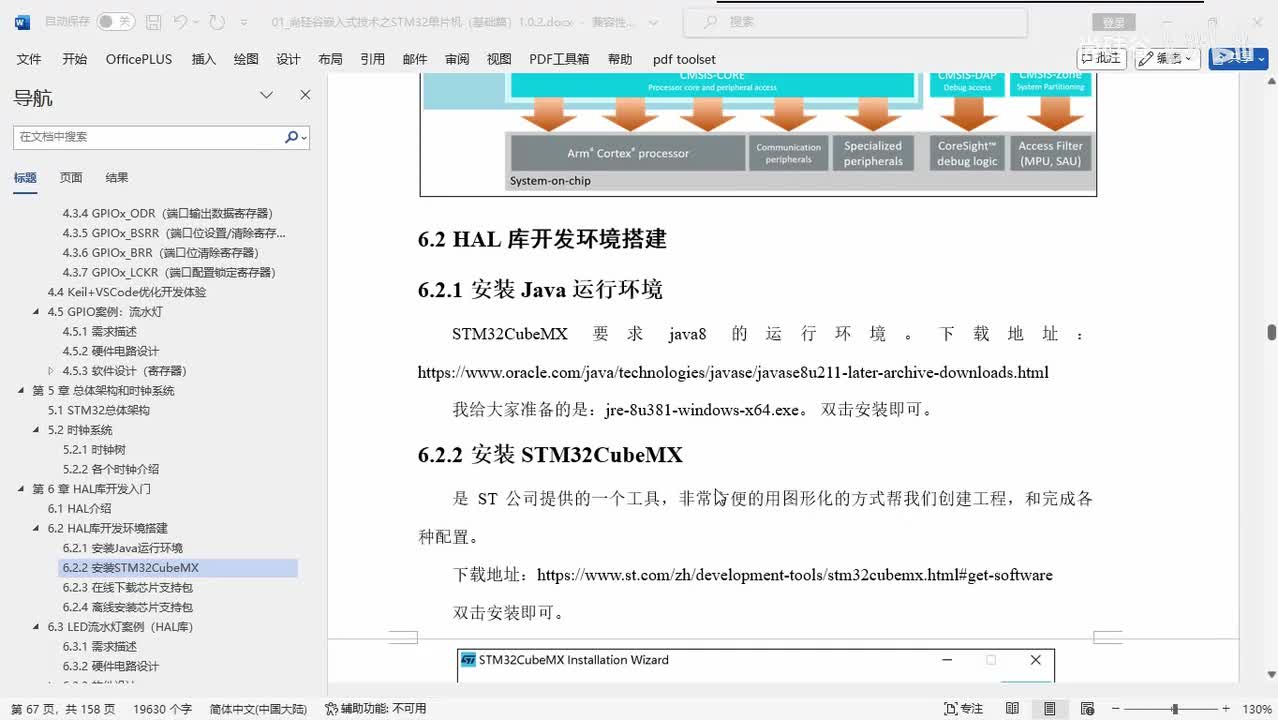This screenshot has height=720, width=1278.
Task: Collapse the 4.5 GPIO案例:流水灯 heading
Action: pyautogui.click(x=37, y=312)
